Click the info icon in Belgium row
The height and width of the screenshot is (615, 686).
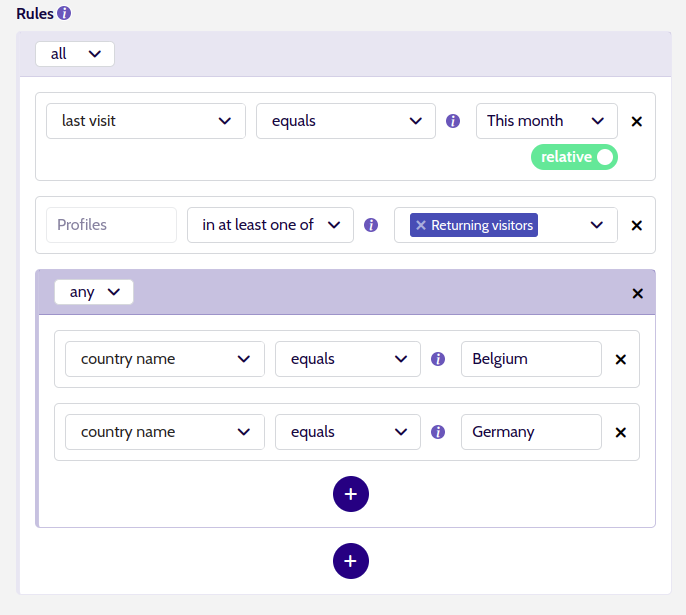point(438,359)
